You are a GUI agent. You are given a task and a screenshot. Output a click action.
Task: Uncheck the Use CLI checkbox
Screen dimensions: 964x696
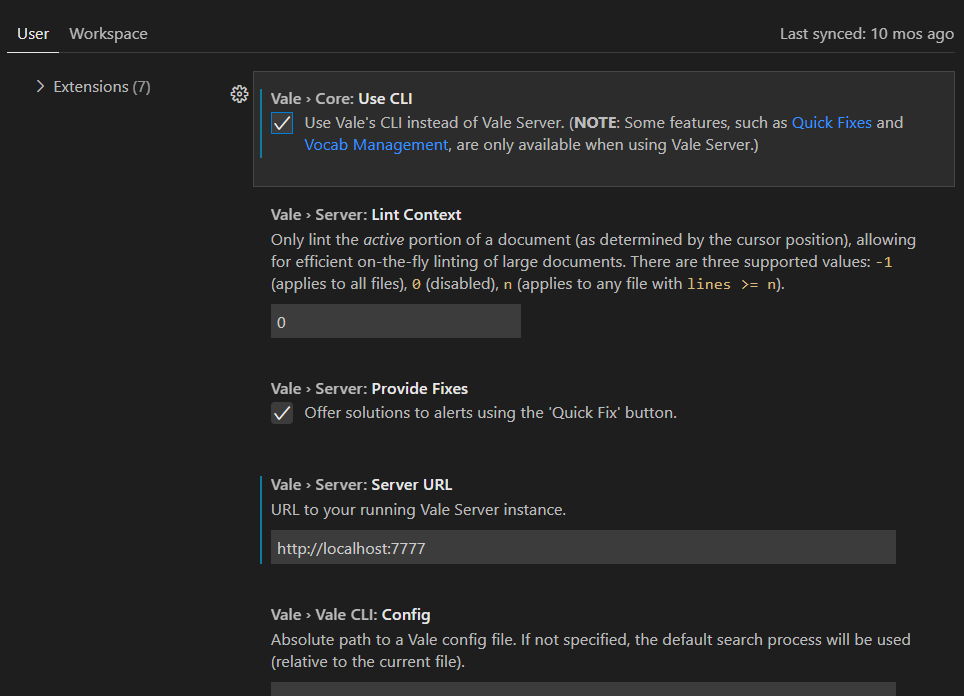point(280,123)
